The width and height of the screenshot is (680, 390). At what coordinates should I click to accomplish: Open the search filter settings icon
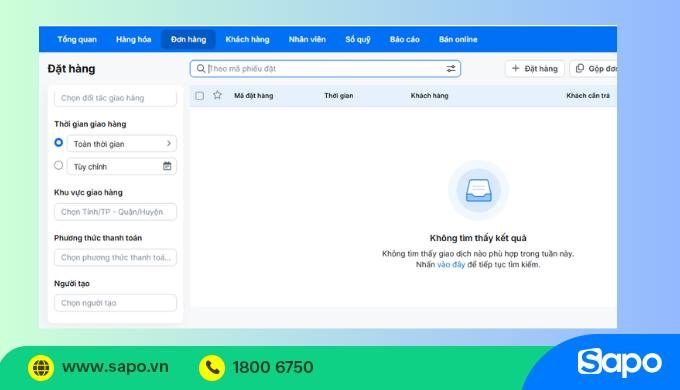tap(451, 69)
